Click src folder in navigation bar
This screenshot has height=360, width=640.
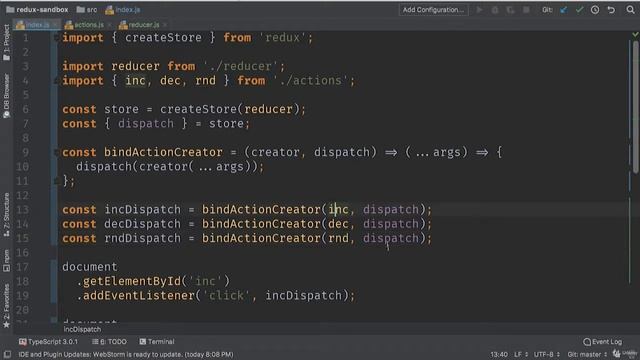tap(87, 10)
